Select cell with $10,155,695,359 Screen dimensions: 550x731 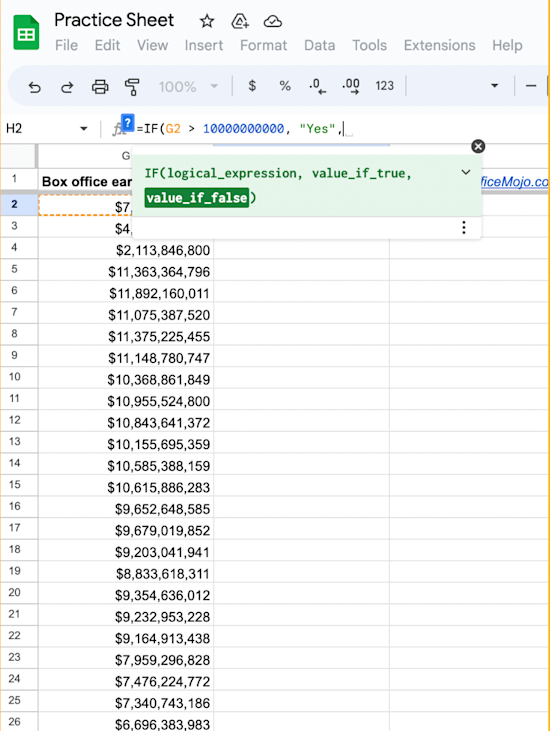(x=126, y=444)
